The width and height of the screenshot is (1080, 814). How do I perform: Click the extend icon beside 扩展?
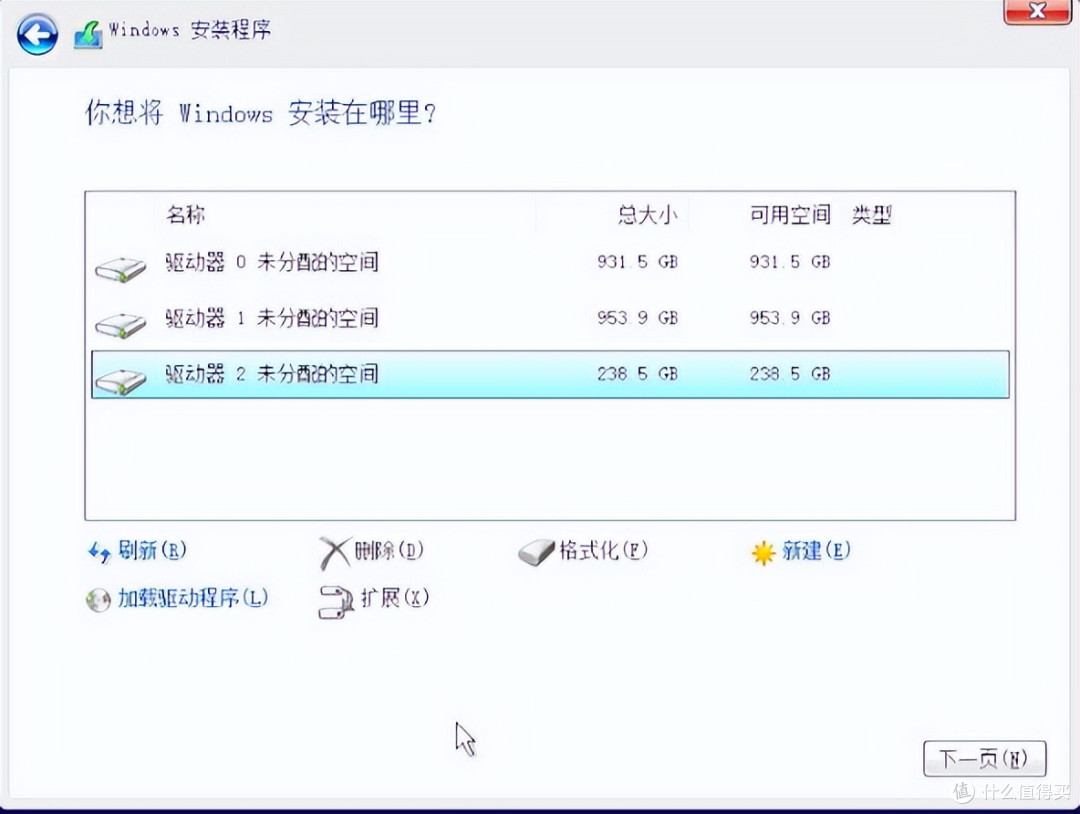(x=335, y=602)
